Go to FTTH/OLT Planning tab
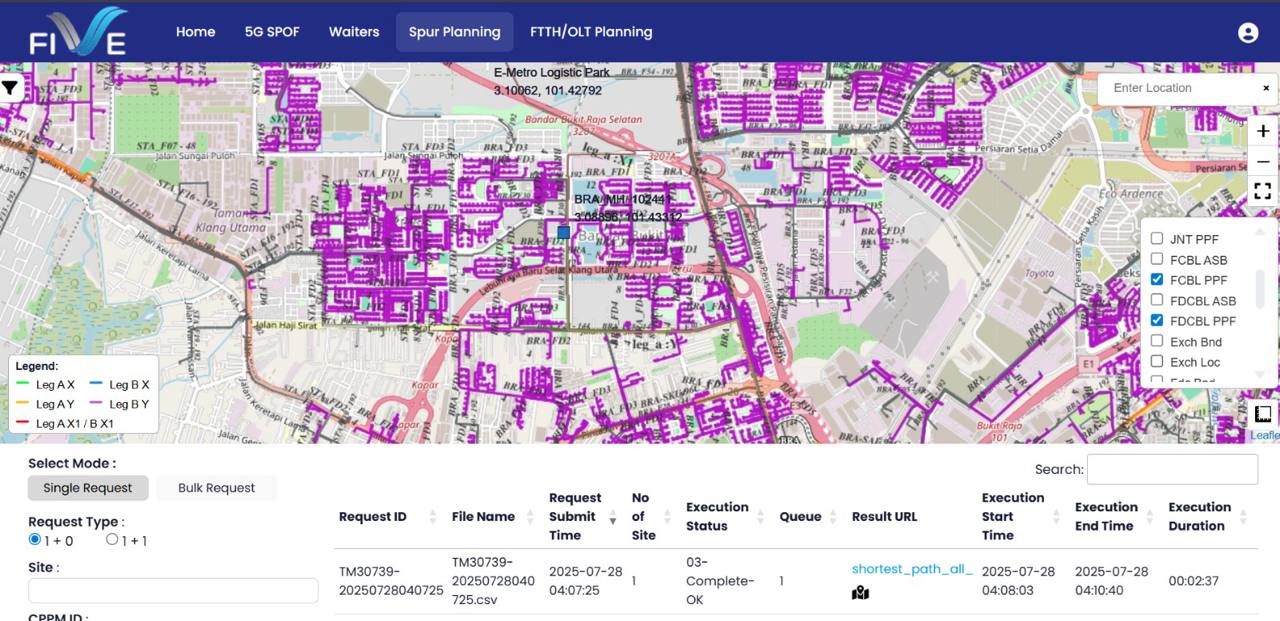 point(591,32)
